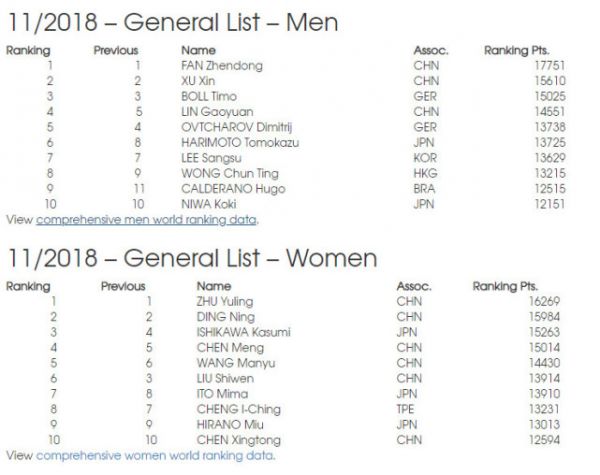The height and width of the screenshot is (475, 600).
Task: Select HARIMOTO Tomokazu name
Action: point(240,142)
